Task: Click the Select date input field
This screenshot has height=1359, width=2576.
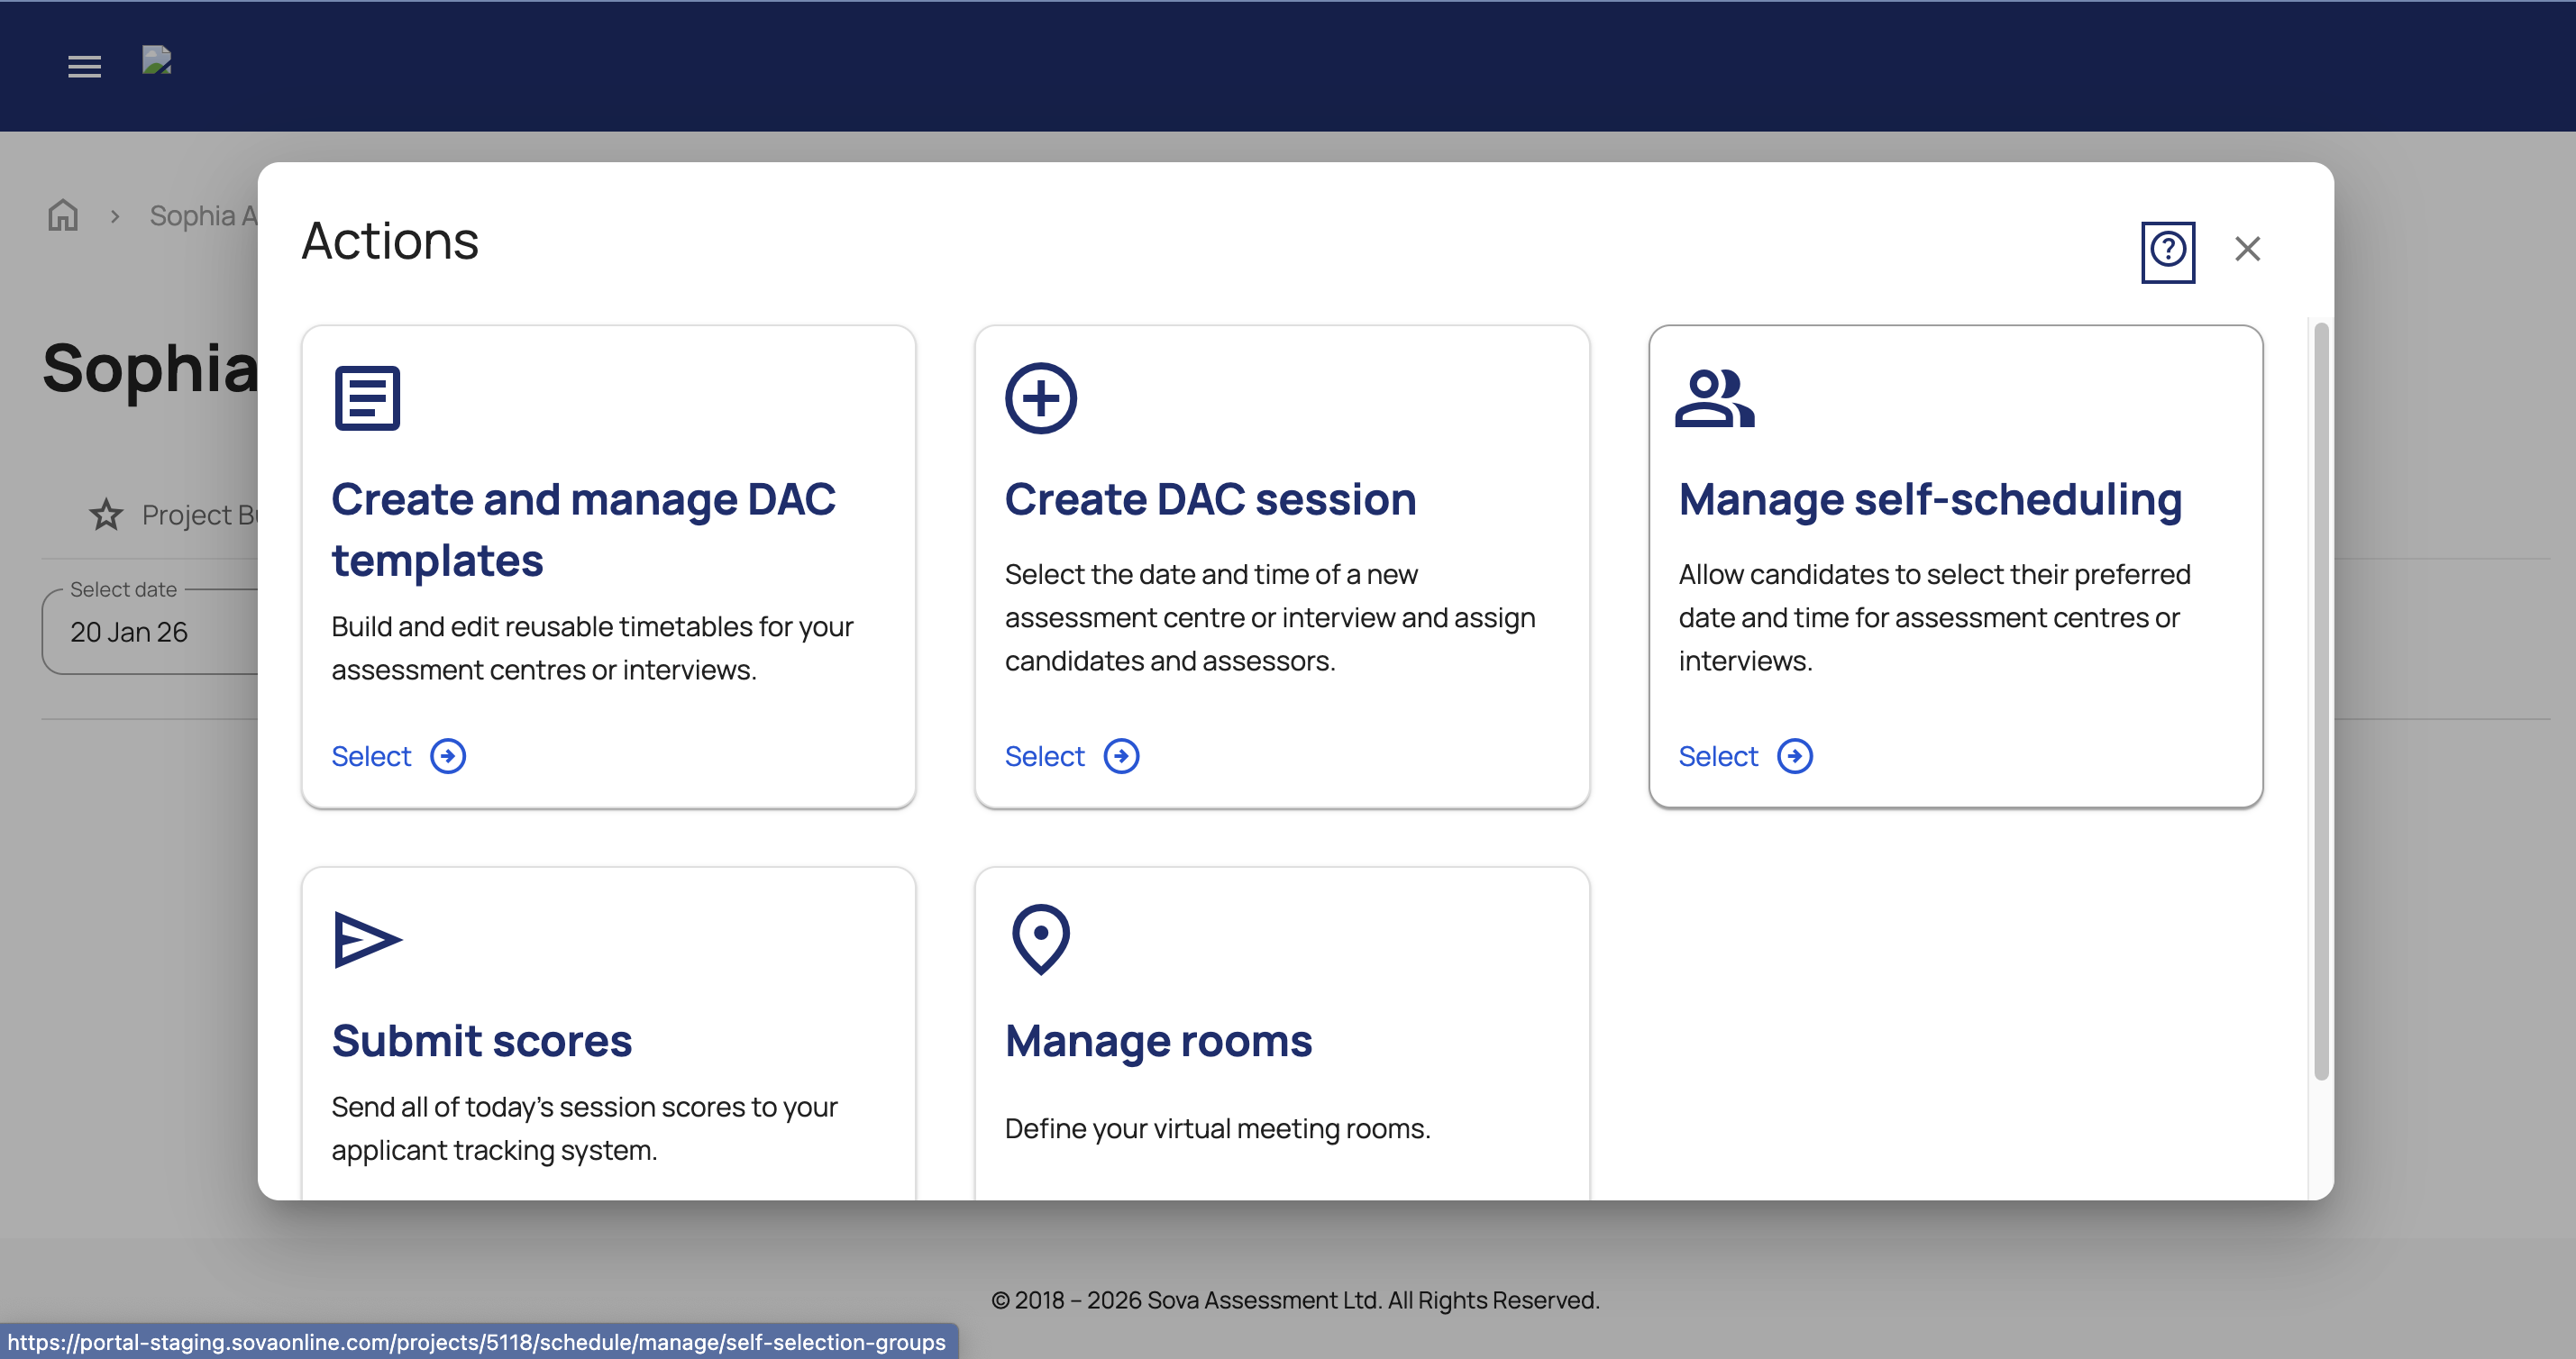Action: coord(150,632)
